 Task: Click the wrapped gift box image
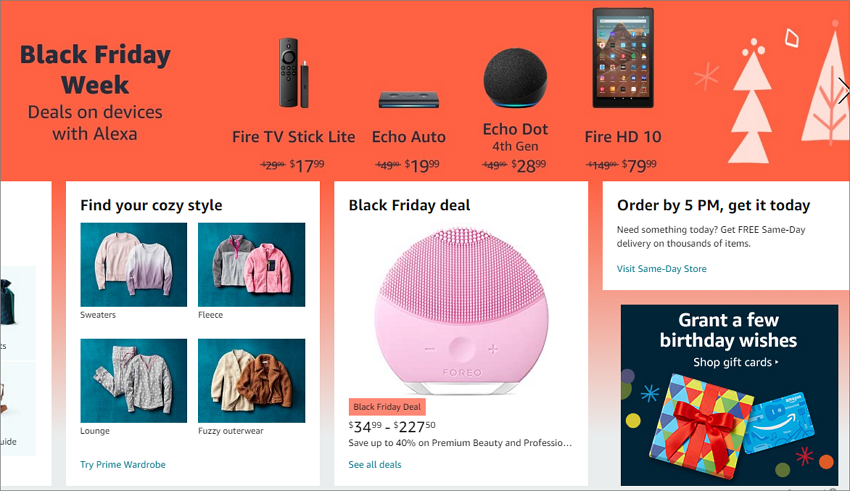coord(700,426)
